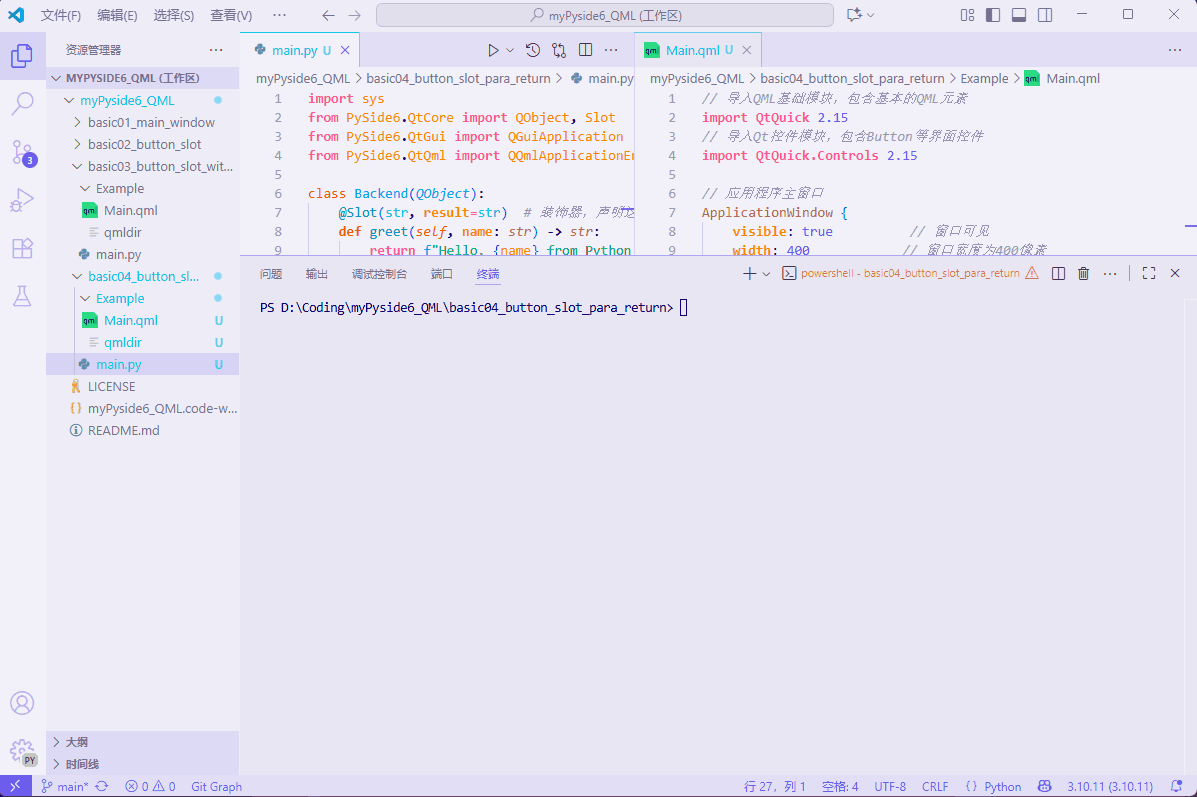Viewport: 1197px width, 797px height.
Task: Kill the terminal with trash icon
Action: coord(1083,273)
